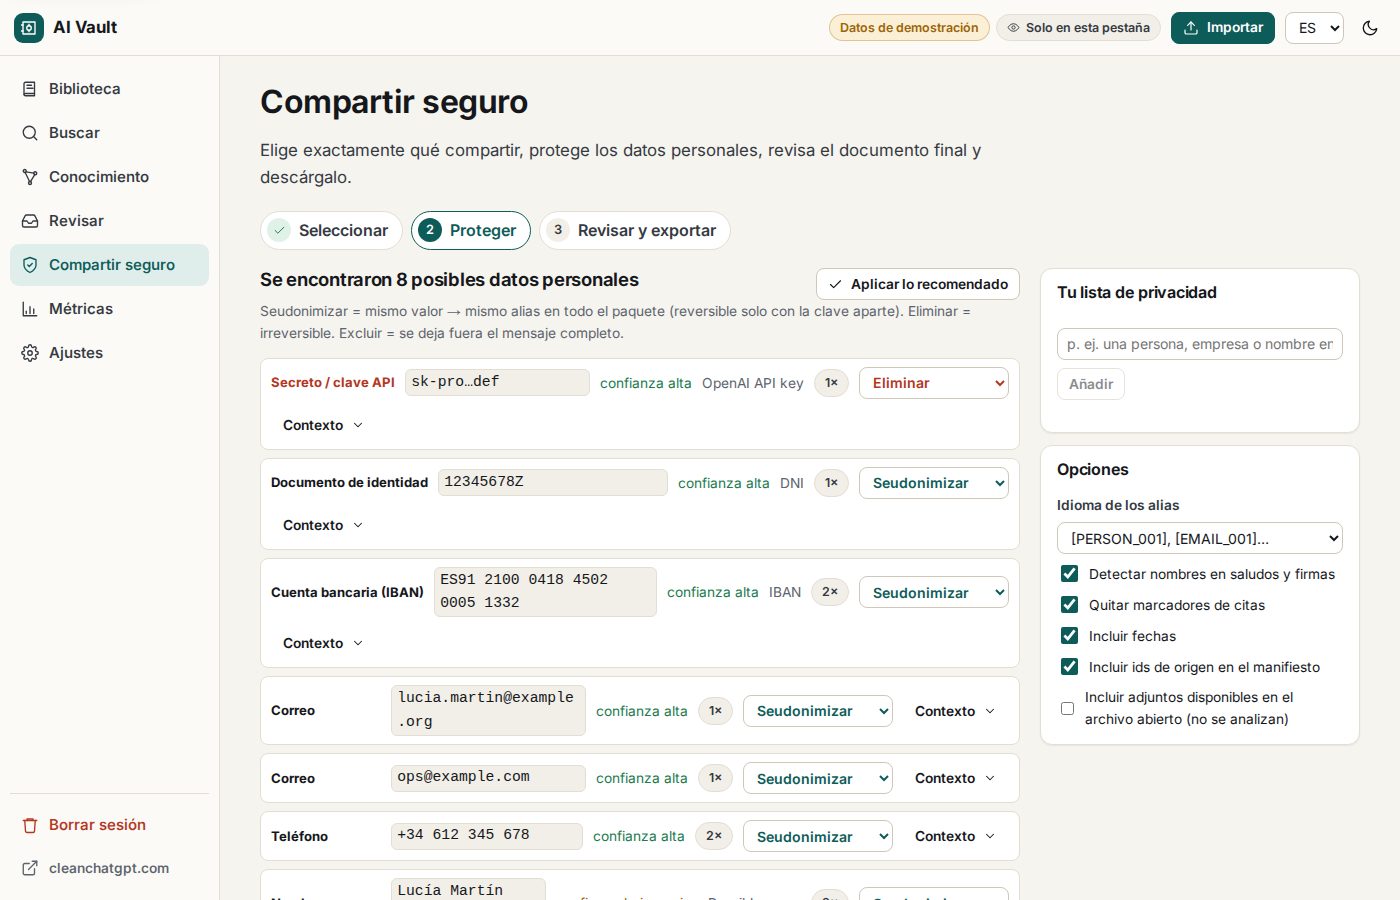Enable 'Incluir adjuntos disponibles' checkbox
1400x900 pixels.
click(1067, 708)
